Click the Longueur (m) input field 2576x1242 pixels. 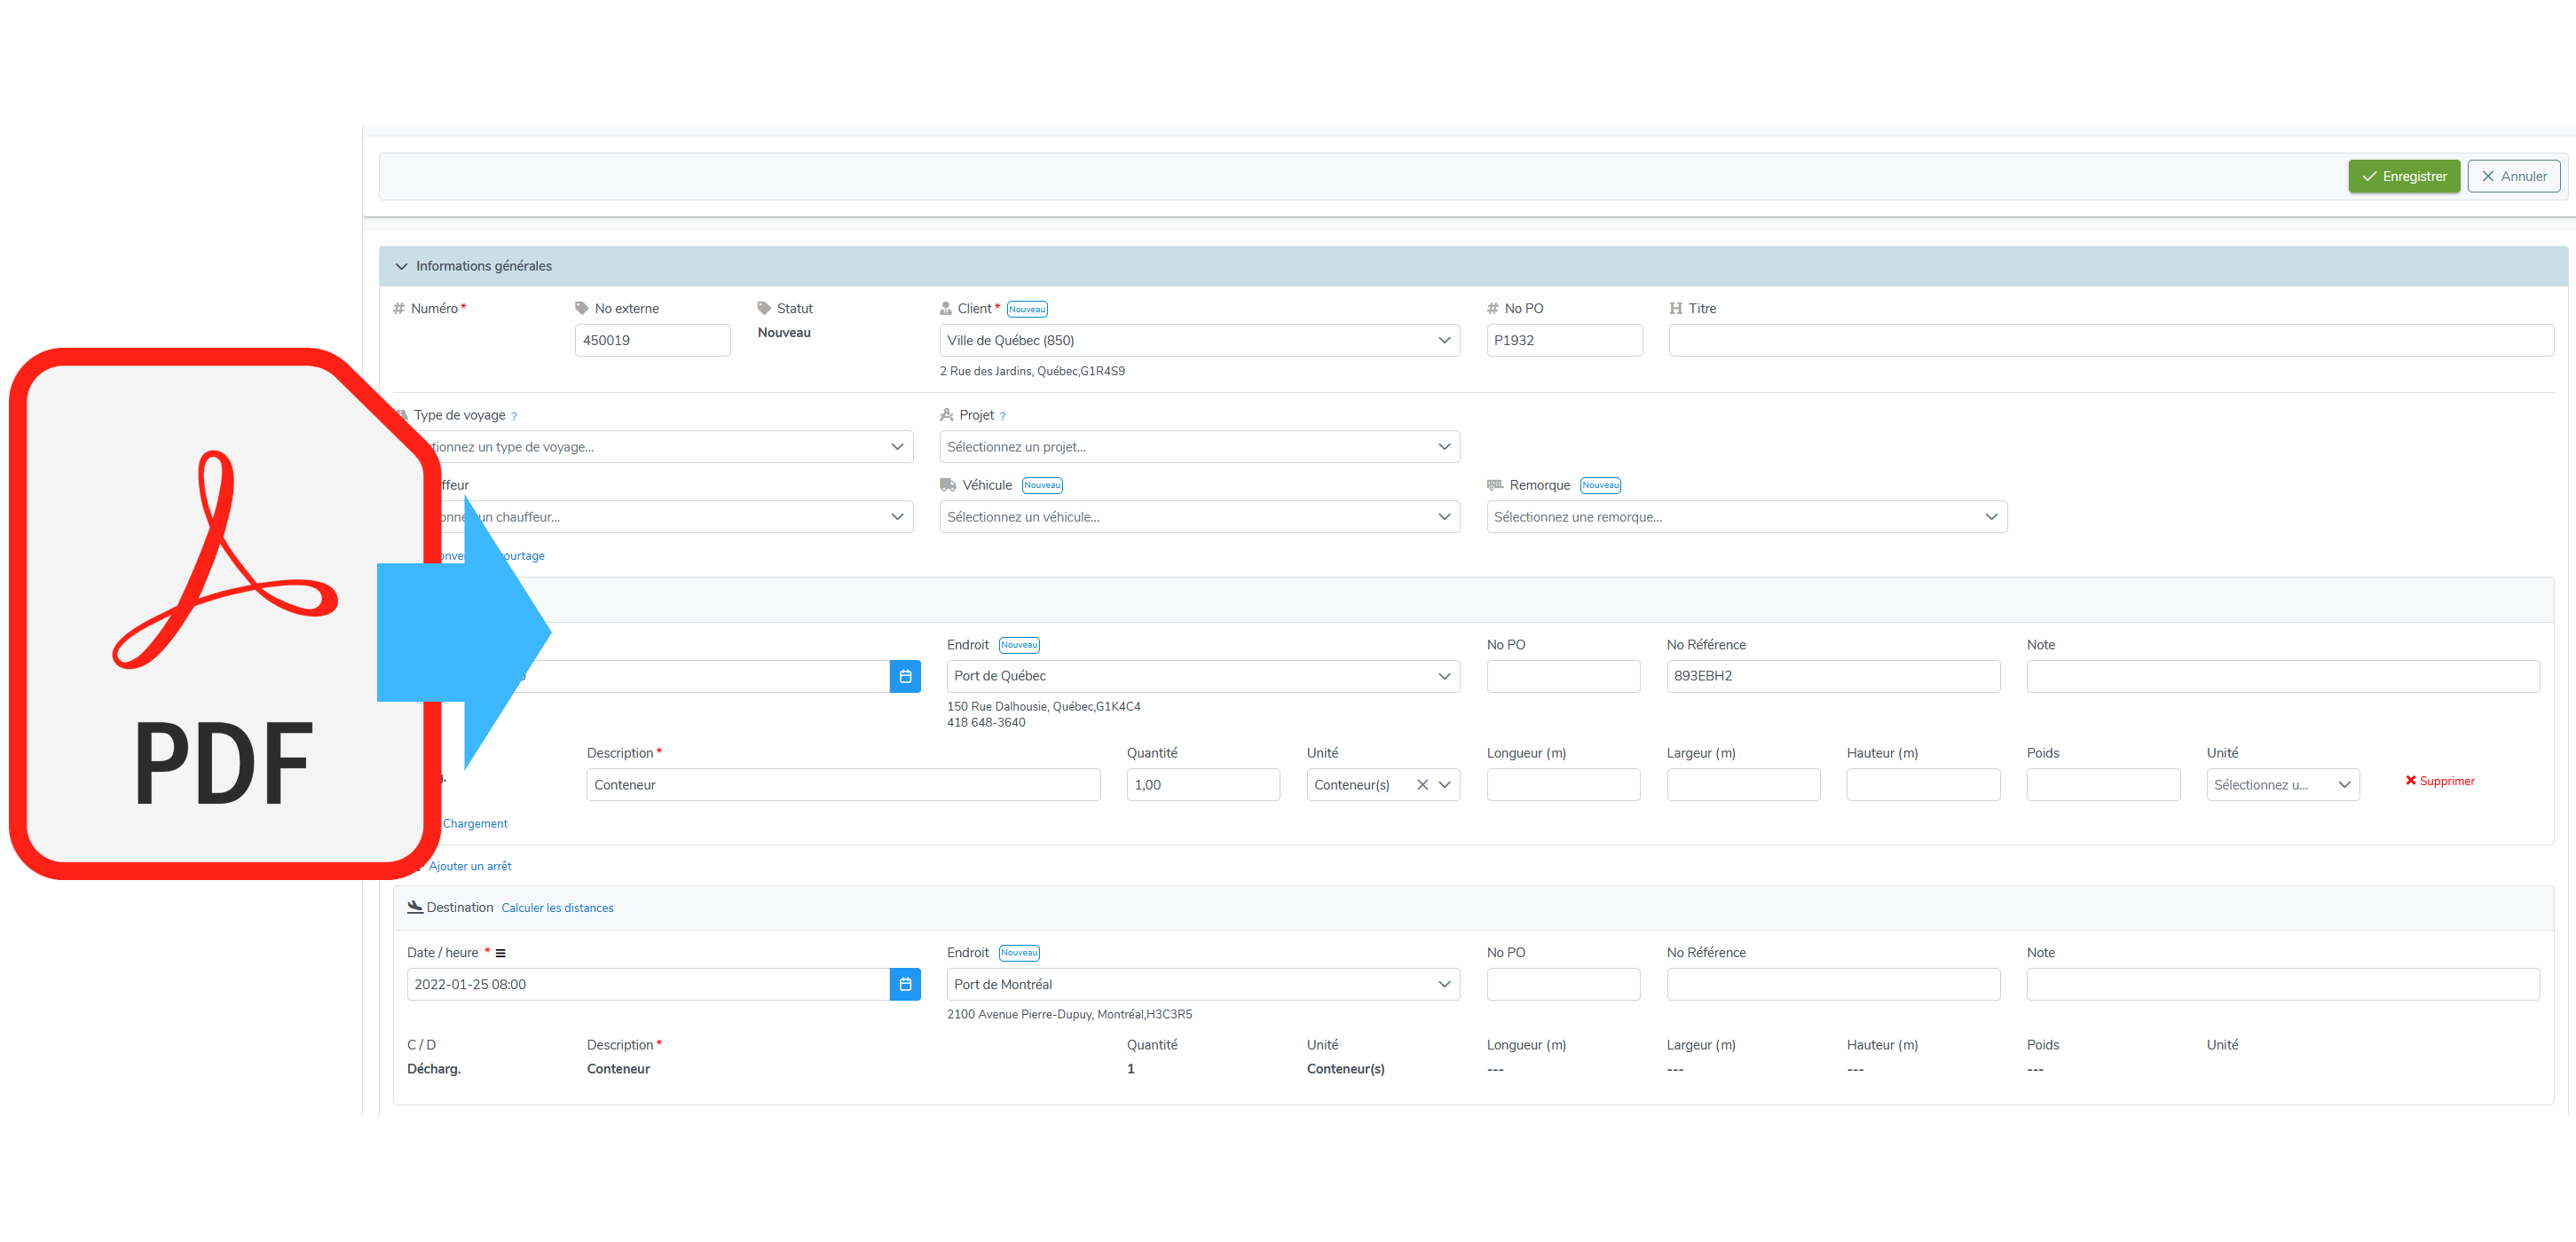tap(1563, 785)
